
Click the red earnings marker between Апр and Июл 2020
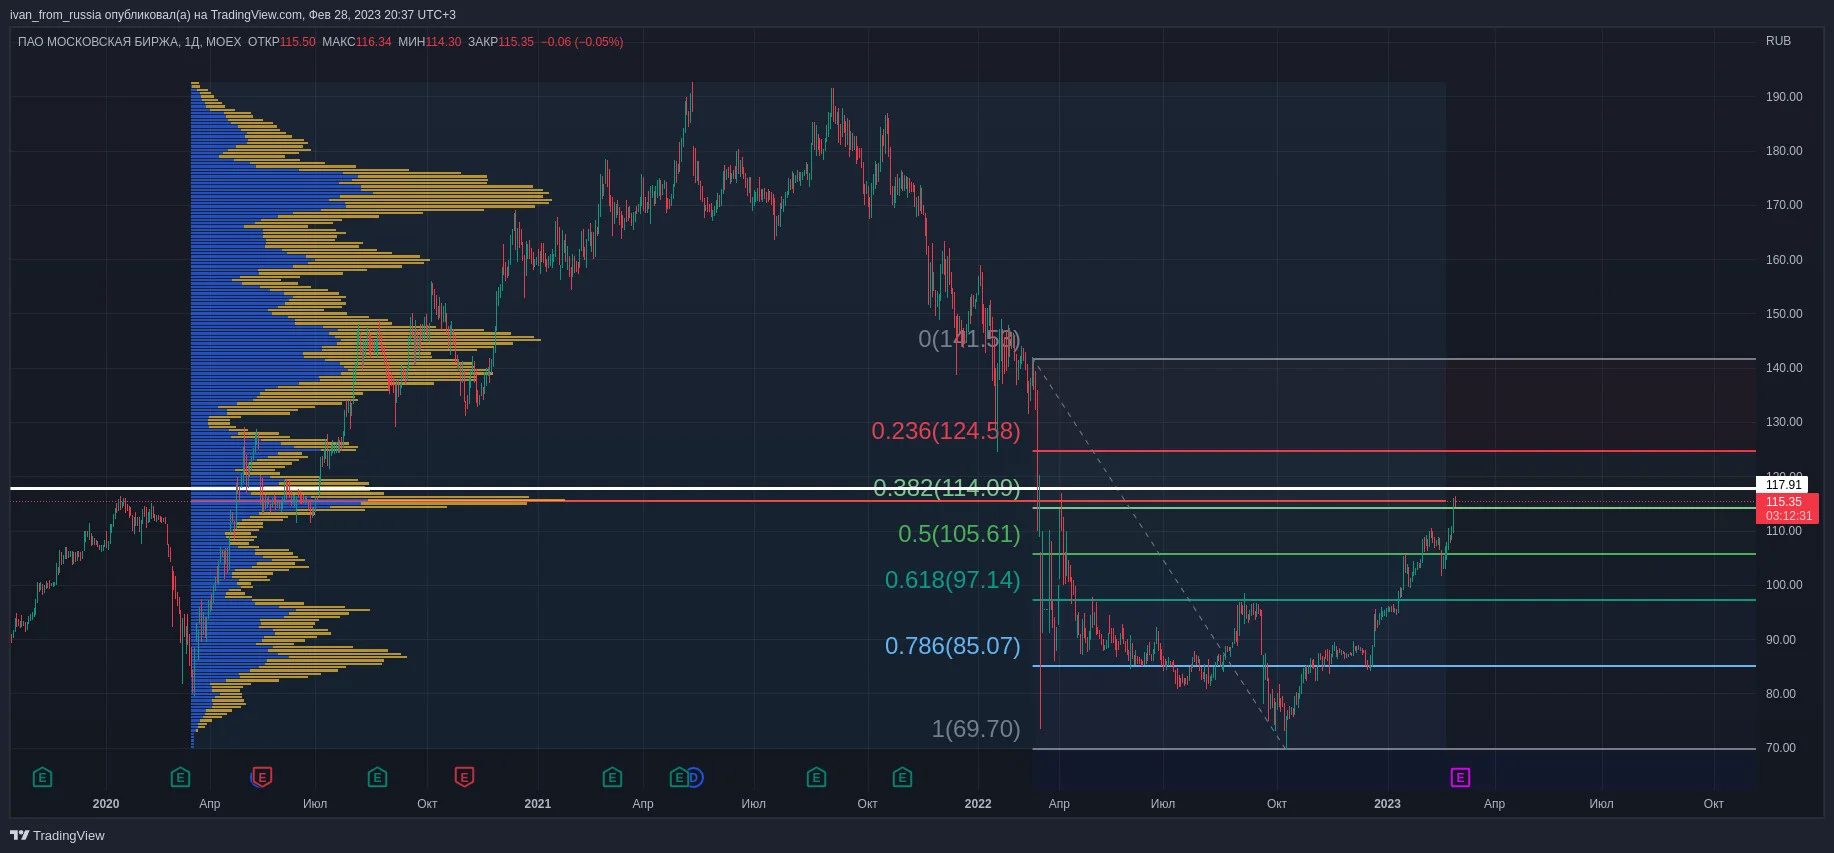point(262,777)
